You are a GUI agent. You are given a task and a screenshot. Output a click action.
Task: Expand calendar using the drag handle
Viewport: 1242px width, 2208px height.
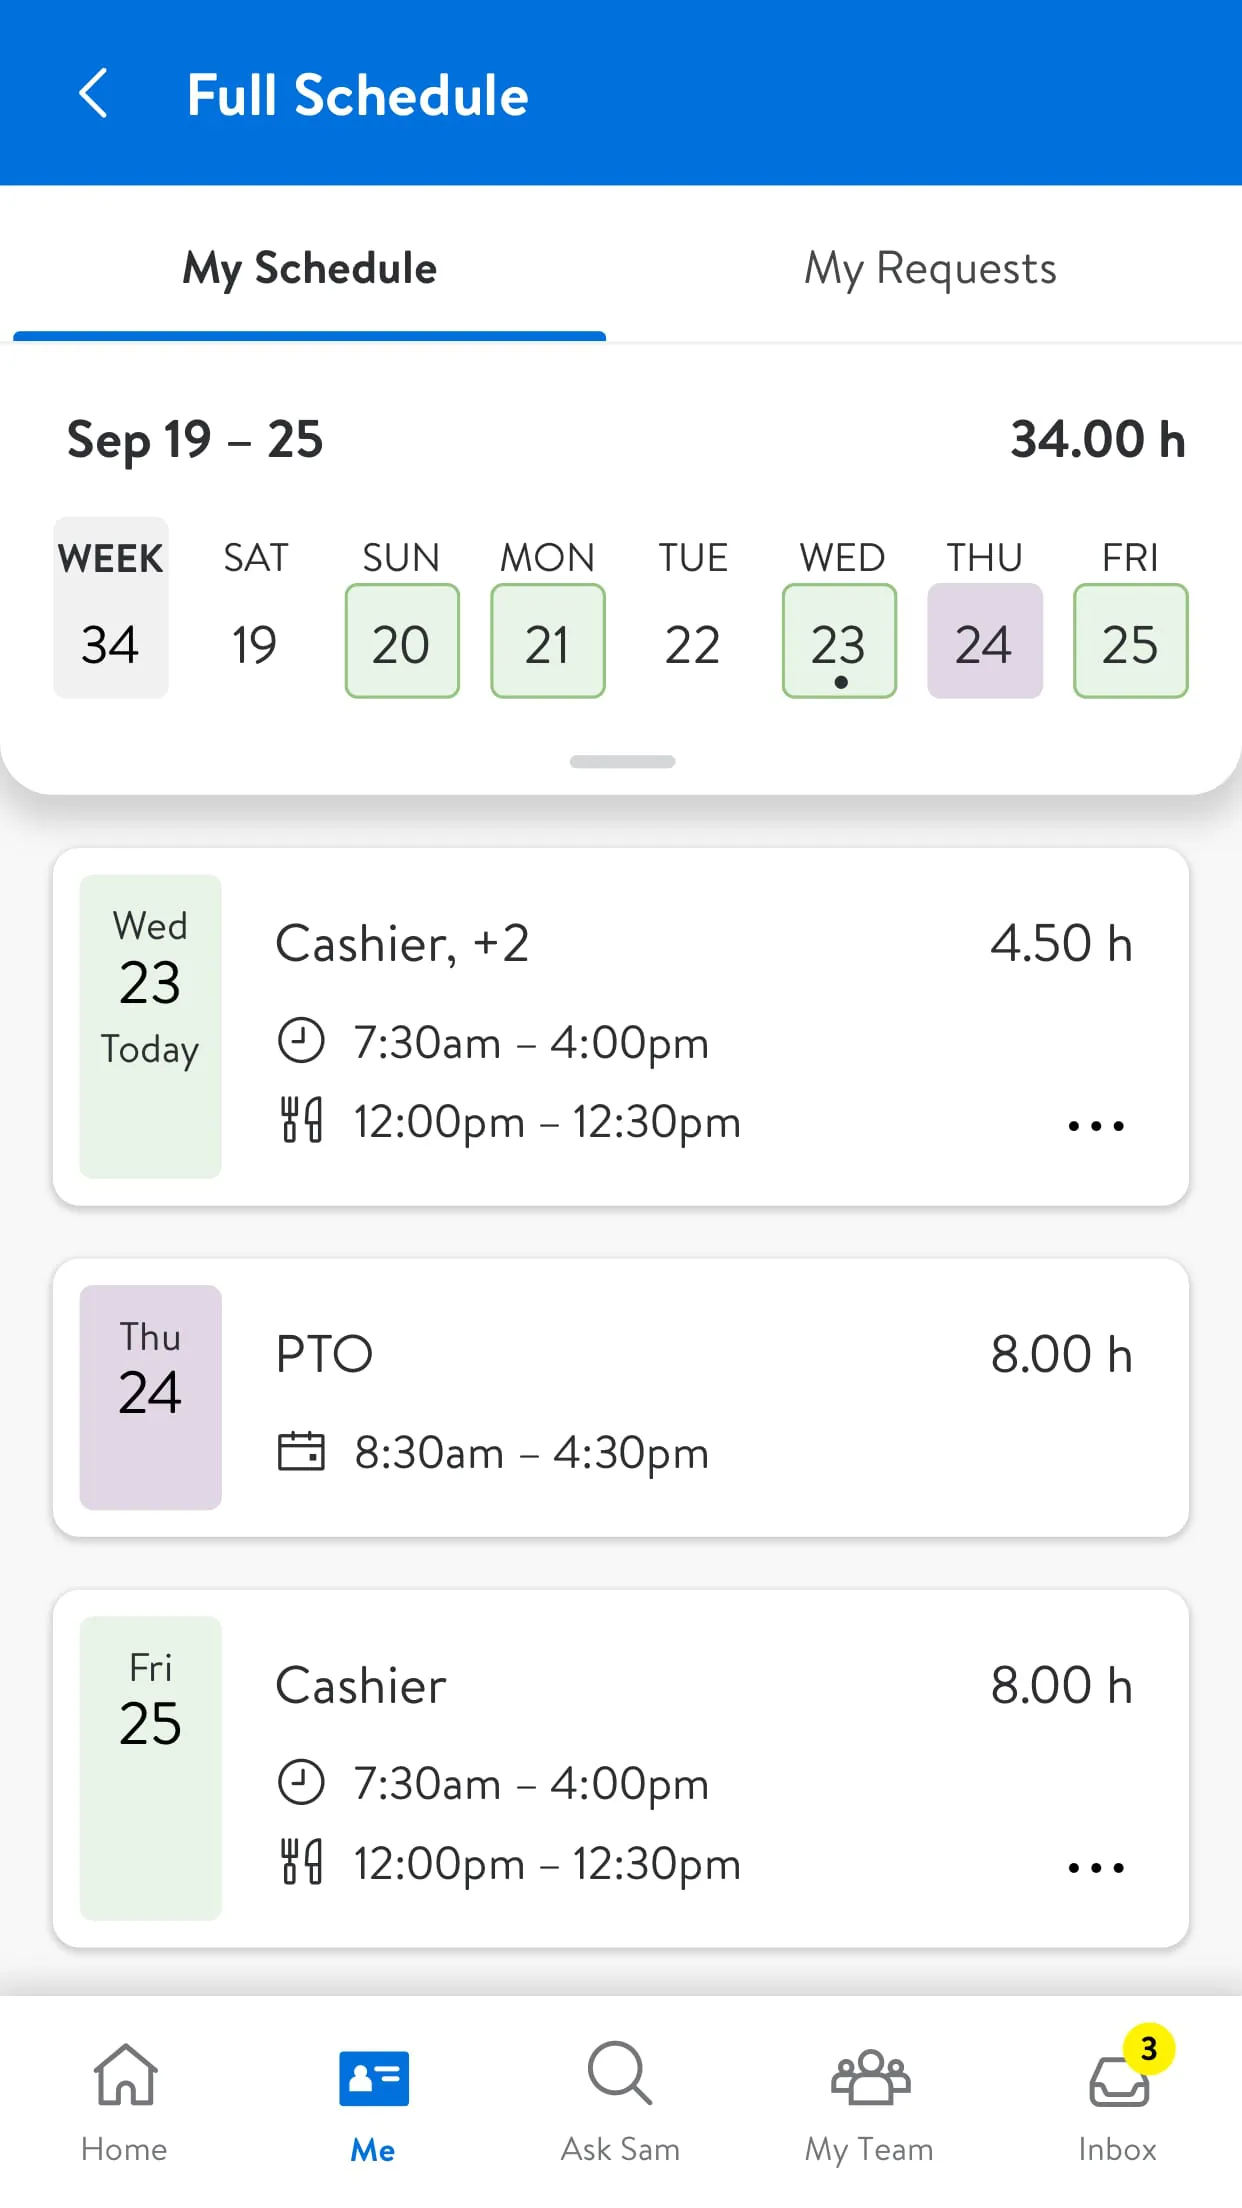[x=622, y=762]
